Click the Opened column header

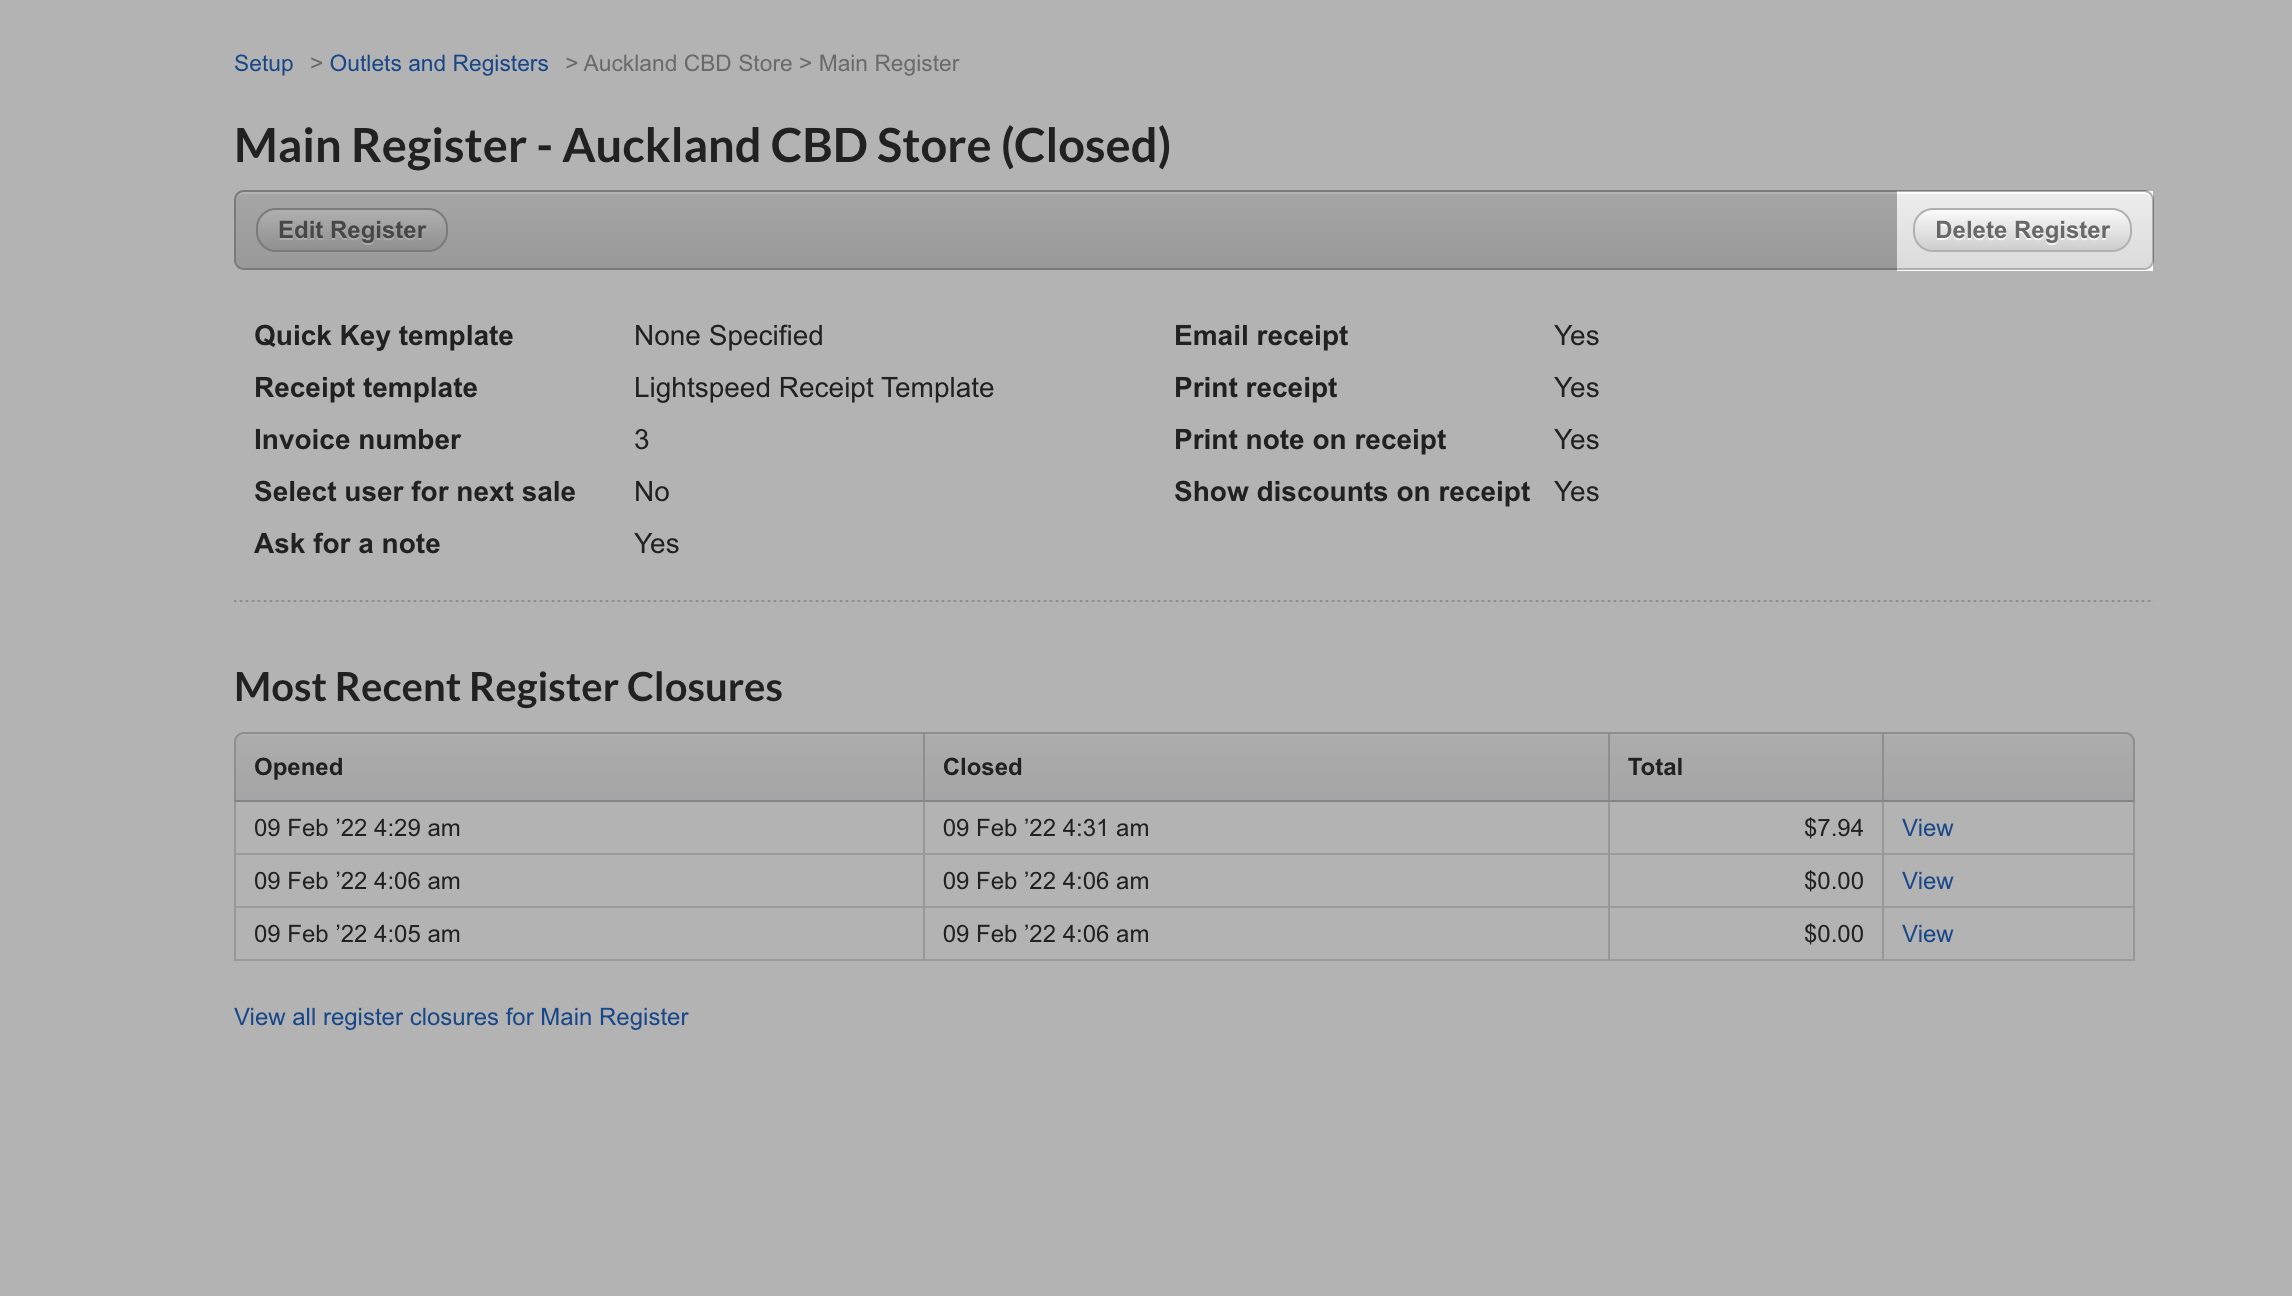[x=298, y=767]
